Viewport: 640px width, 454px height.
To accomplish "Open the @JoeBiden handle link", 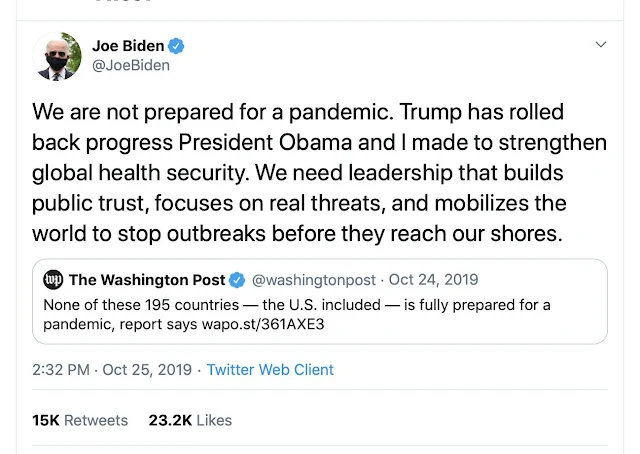I will (131, 65).
